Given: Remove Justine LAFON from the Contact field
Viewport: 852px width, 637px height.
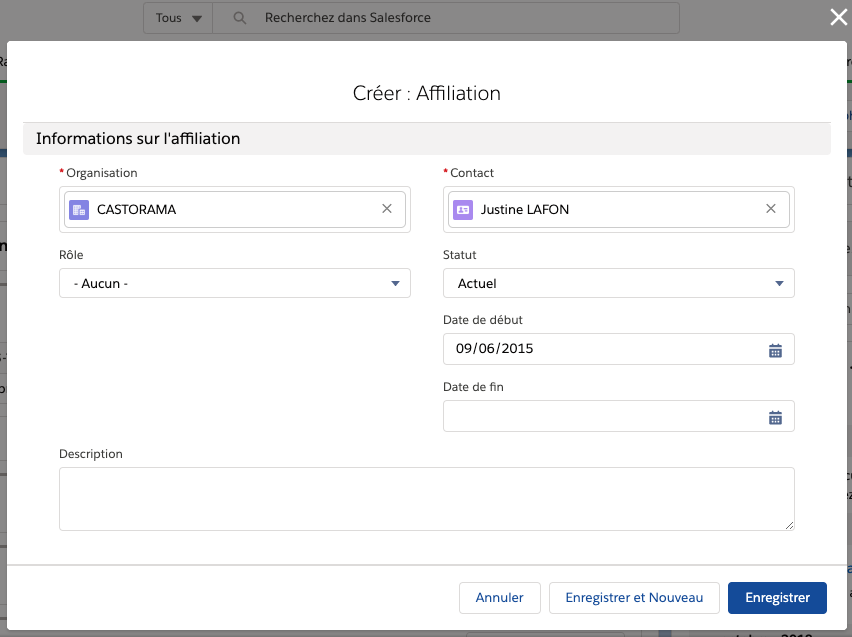Looking at the screenshot, I should point(771,209).
